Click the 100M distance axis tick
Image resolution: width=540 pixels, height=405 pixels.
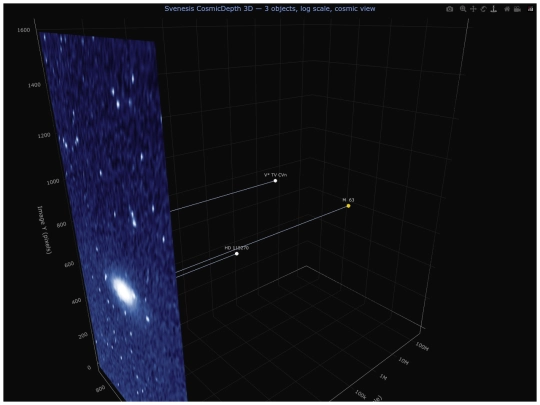pos(422,346)
